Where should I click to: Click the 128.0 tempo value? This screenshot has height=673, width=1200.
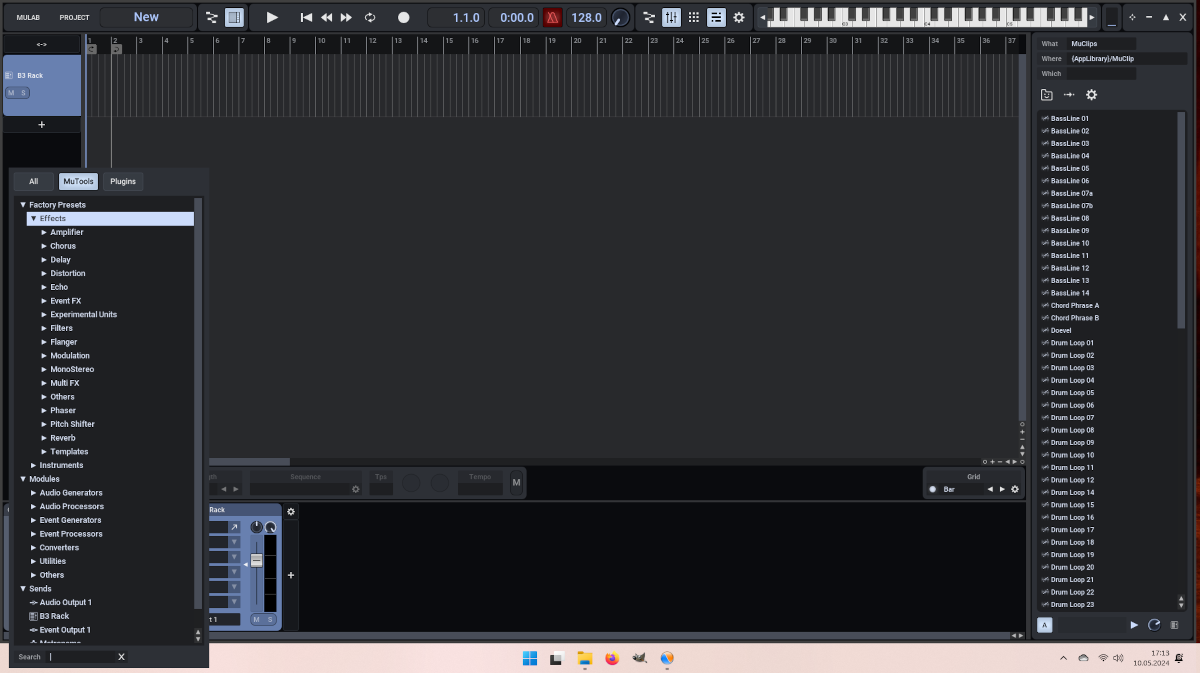[586, 17]
